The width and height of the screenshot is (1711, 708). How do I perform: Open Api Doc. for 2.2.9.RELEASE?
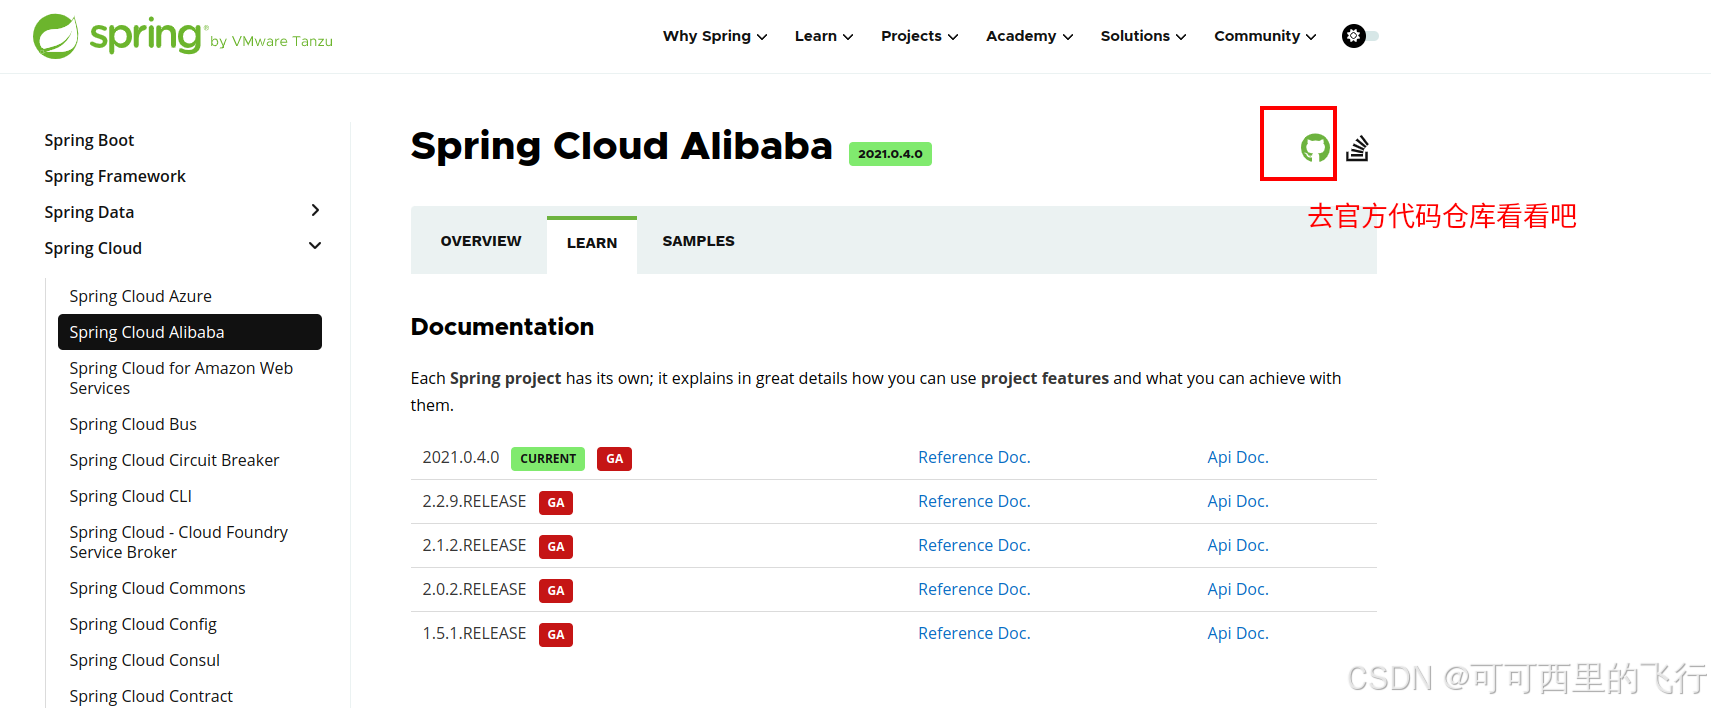1237,501
